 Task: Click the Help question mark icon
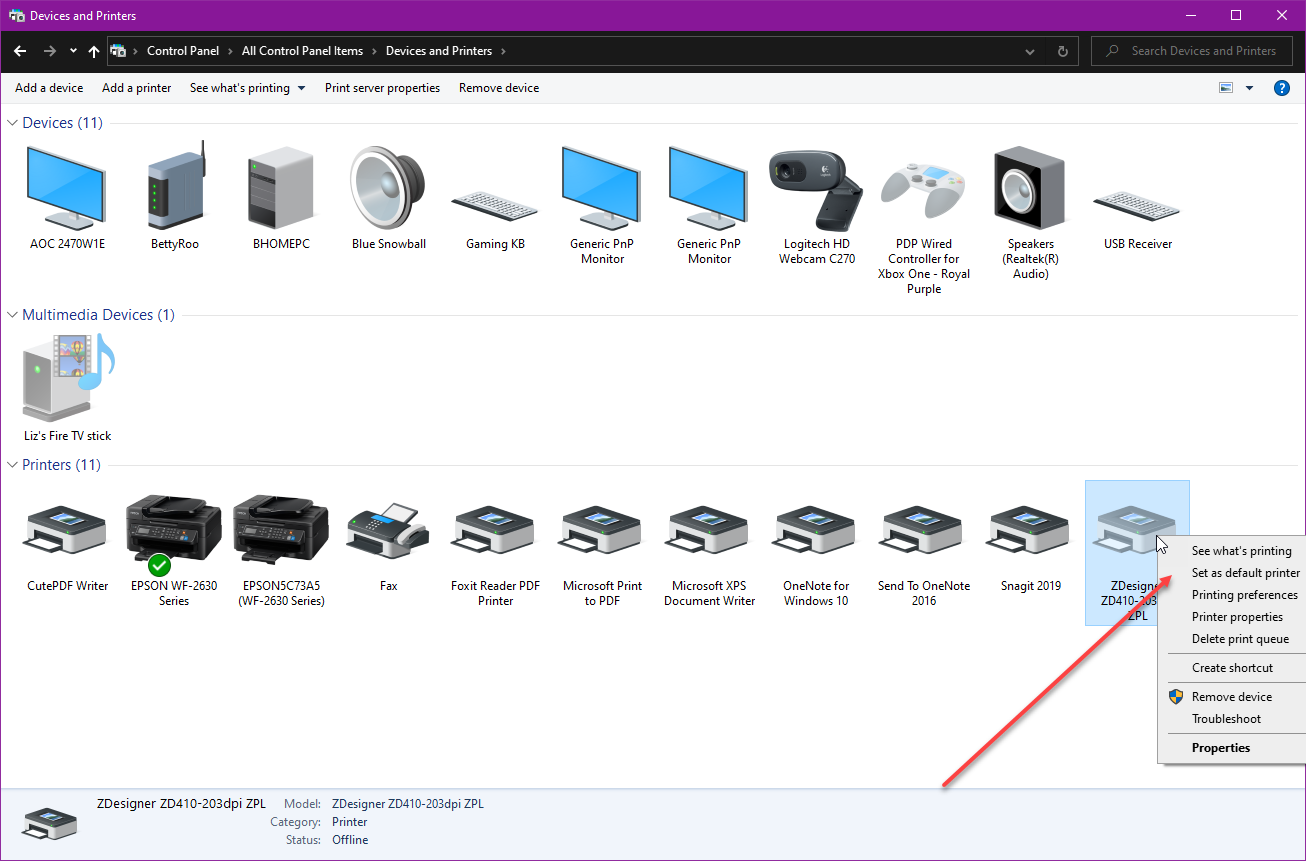pyautogui.click(x=1281, y=88)
